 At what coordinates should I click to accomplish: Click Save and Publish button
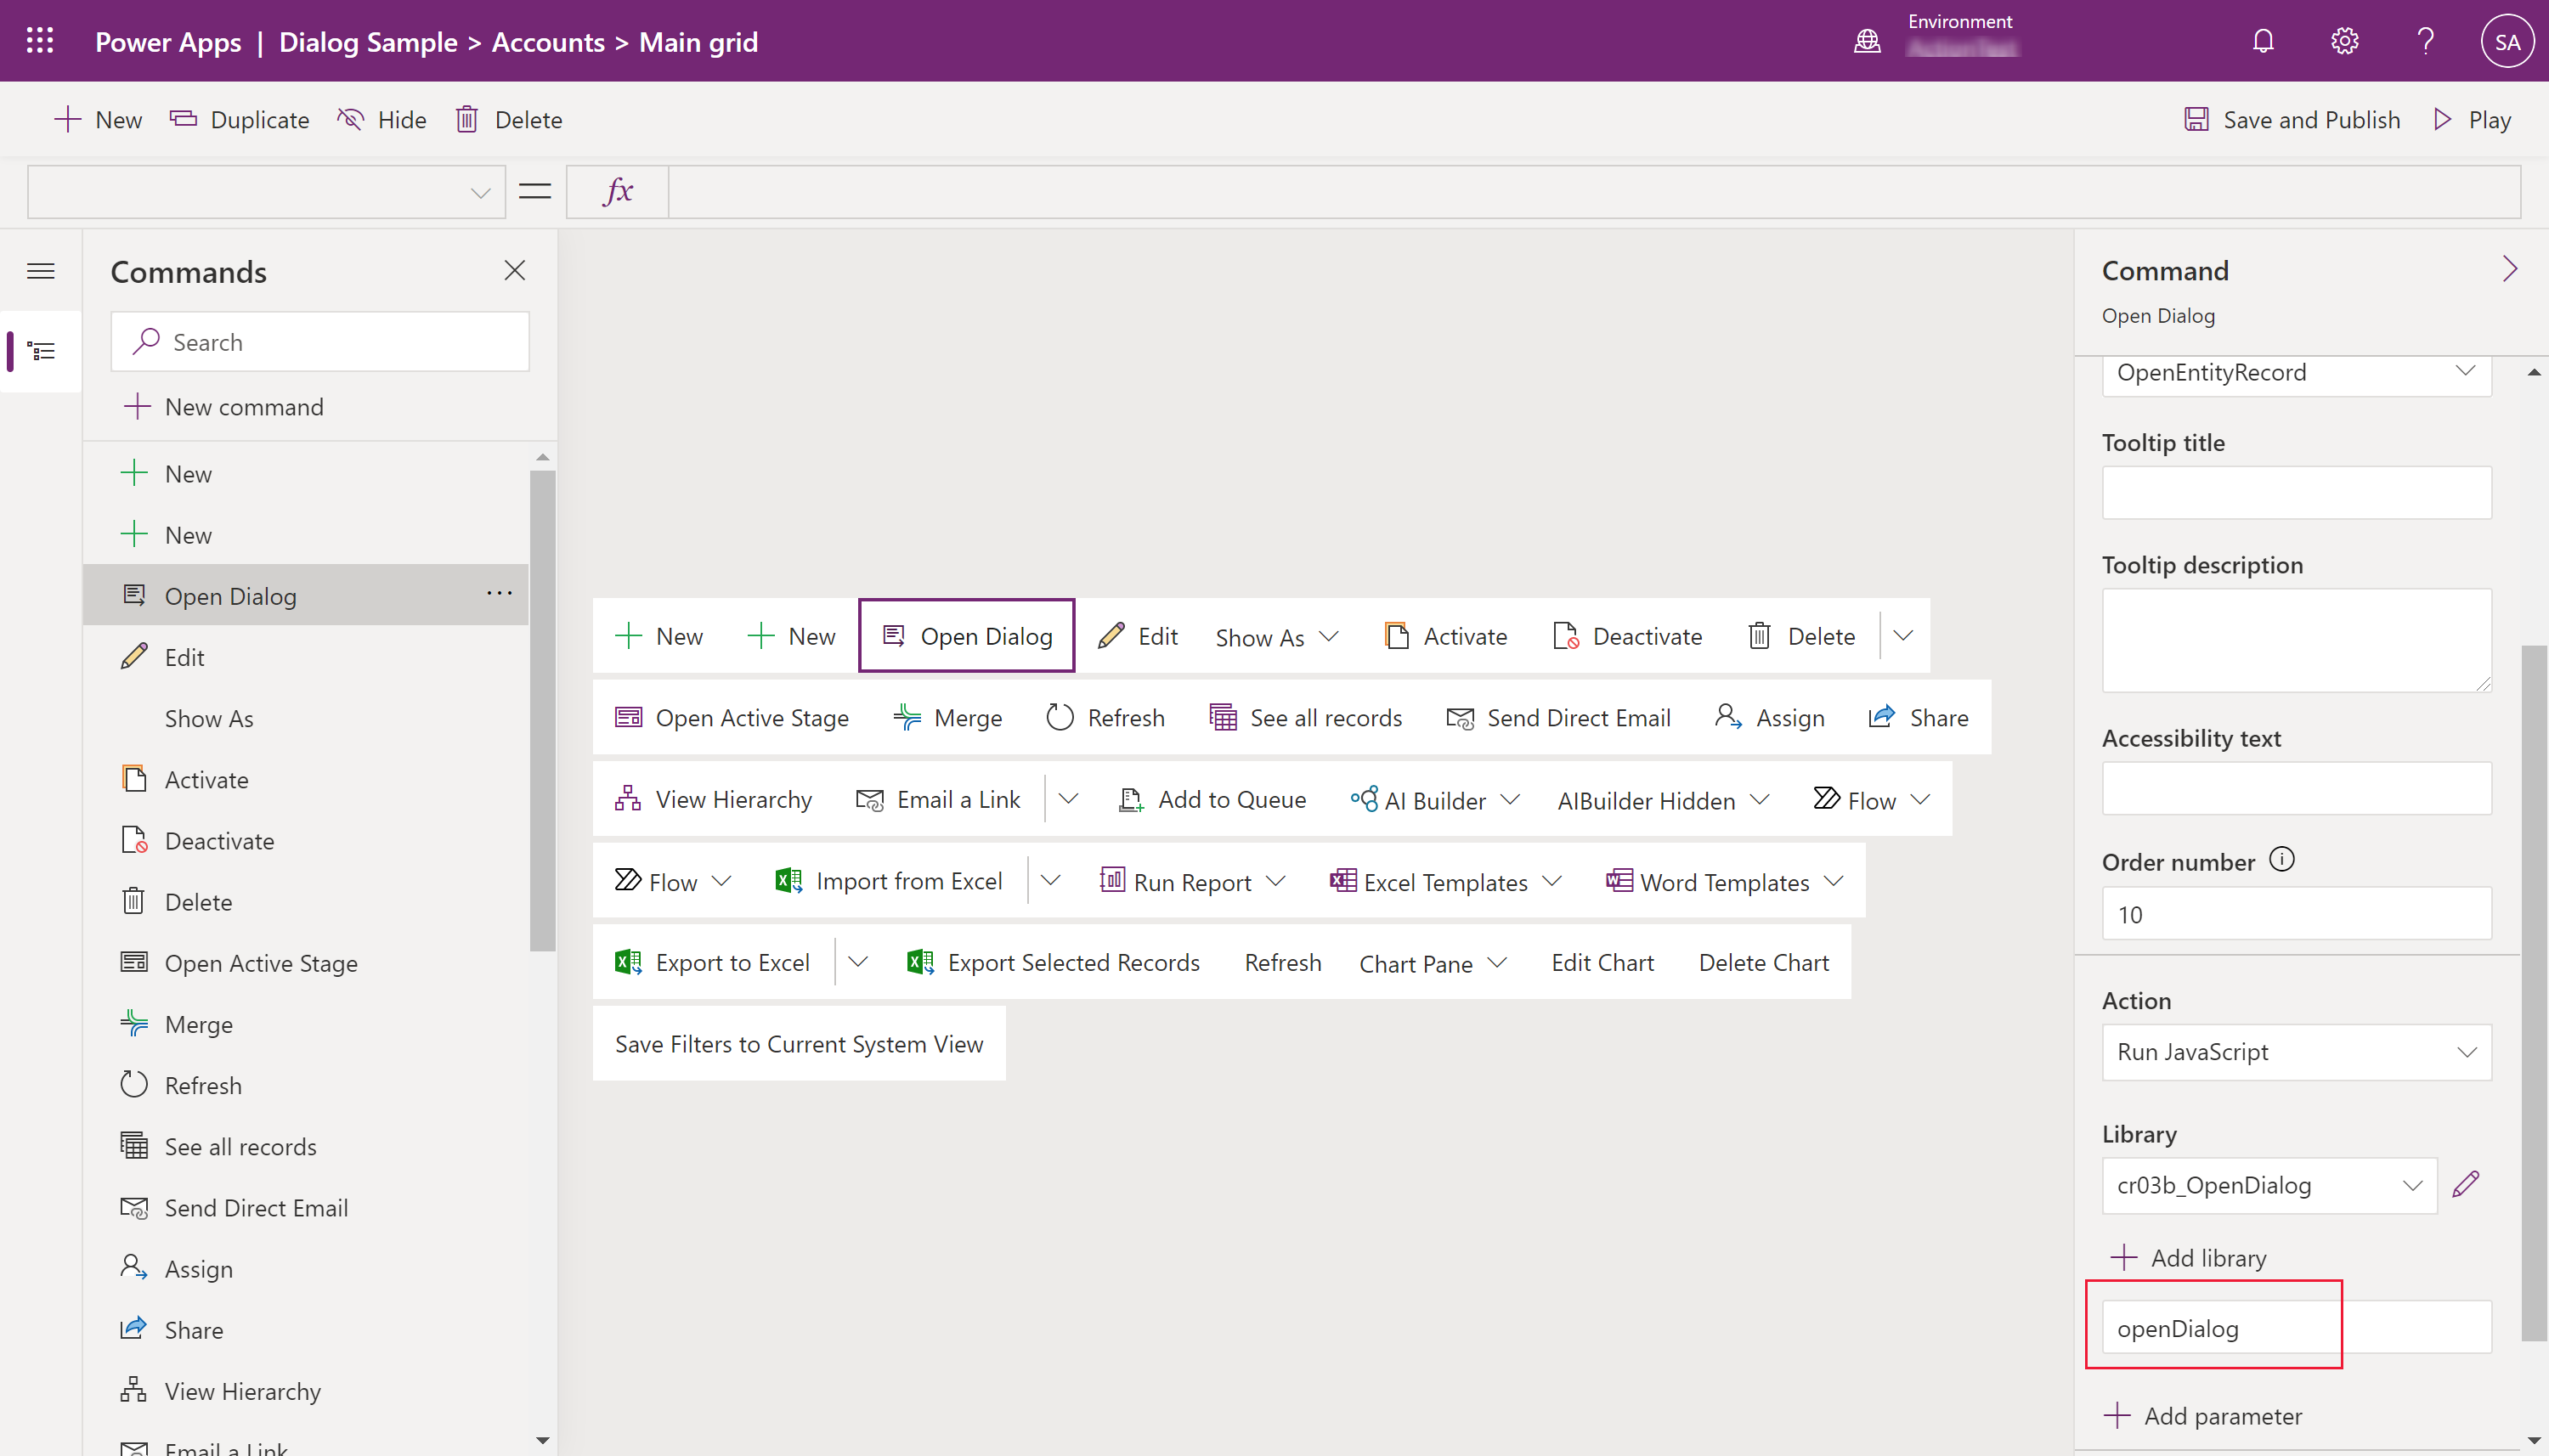[x=2293, y=119]
